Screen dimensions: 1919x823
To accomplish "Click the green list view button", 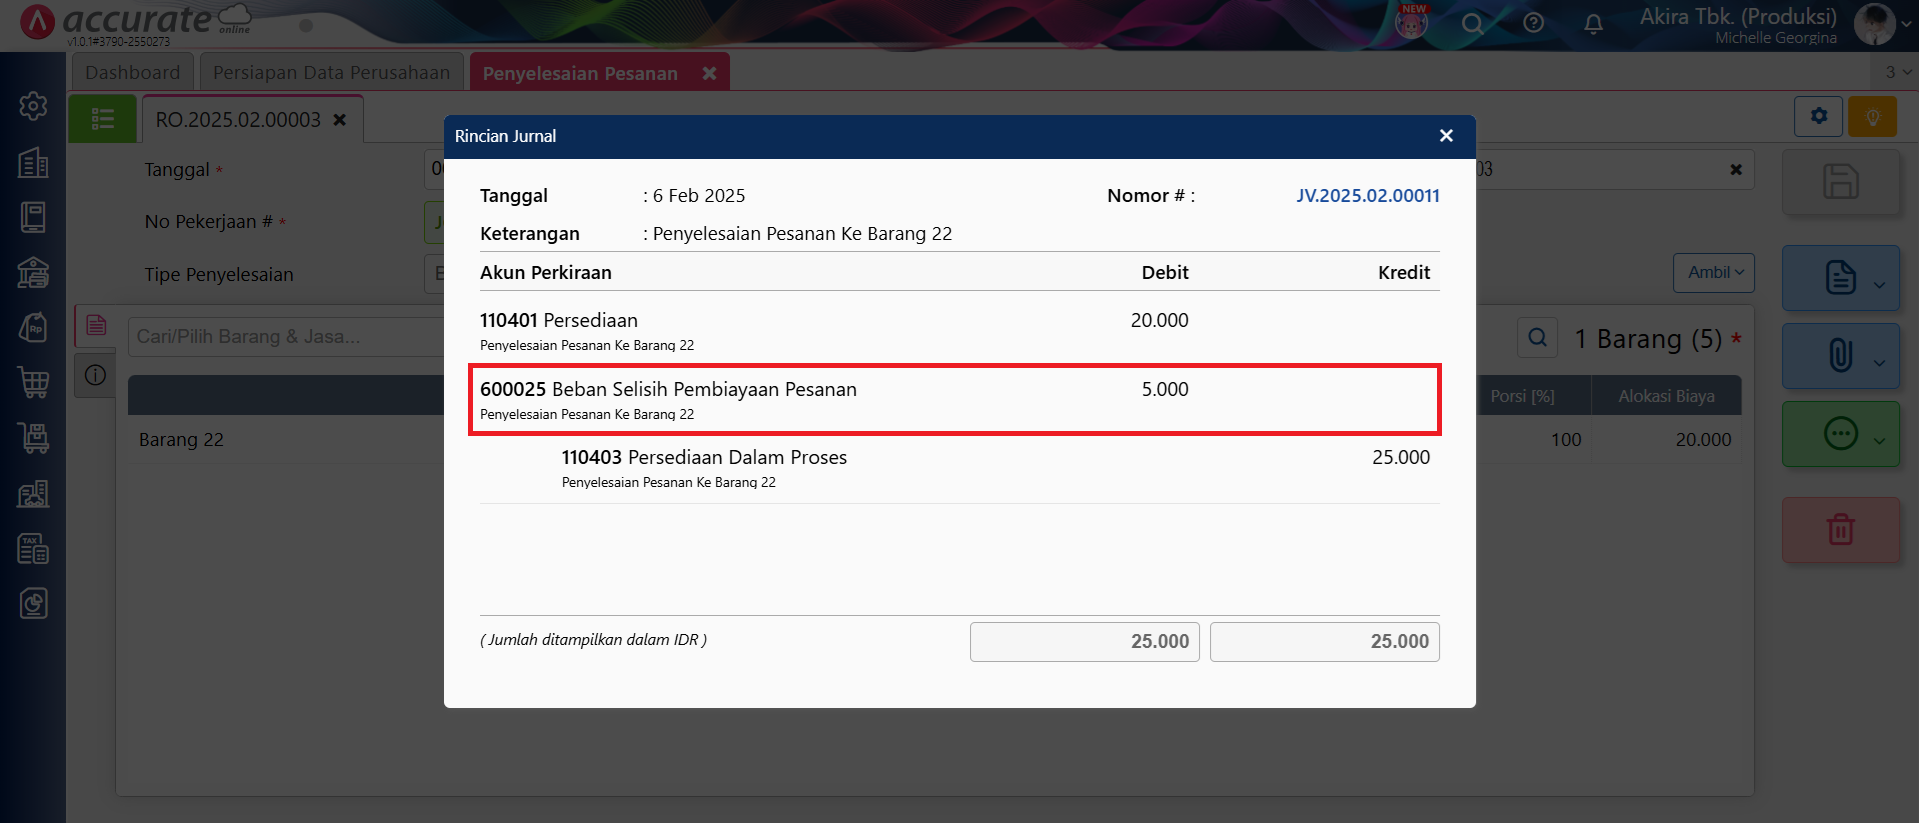I will (x=102, y=120).
